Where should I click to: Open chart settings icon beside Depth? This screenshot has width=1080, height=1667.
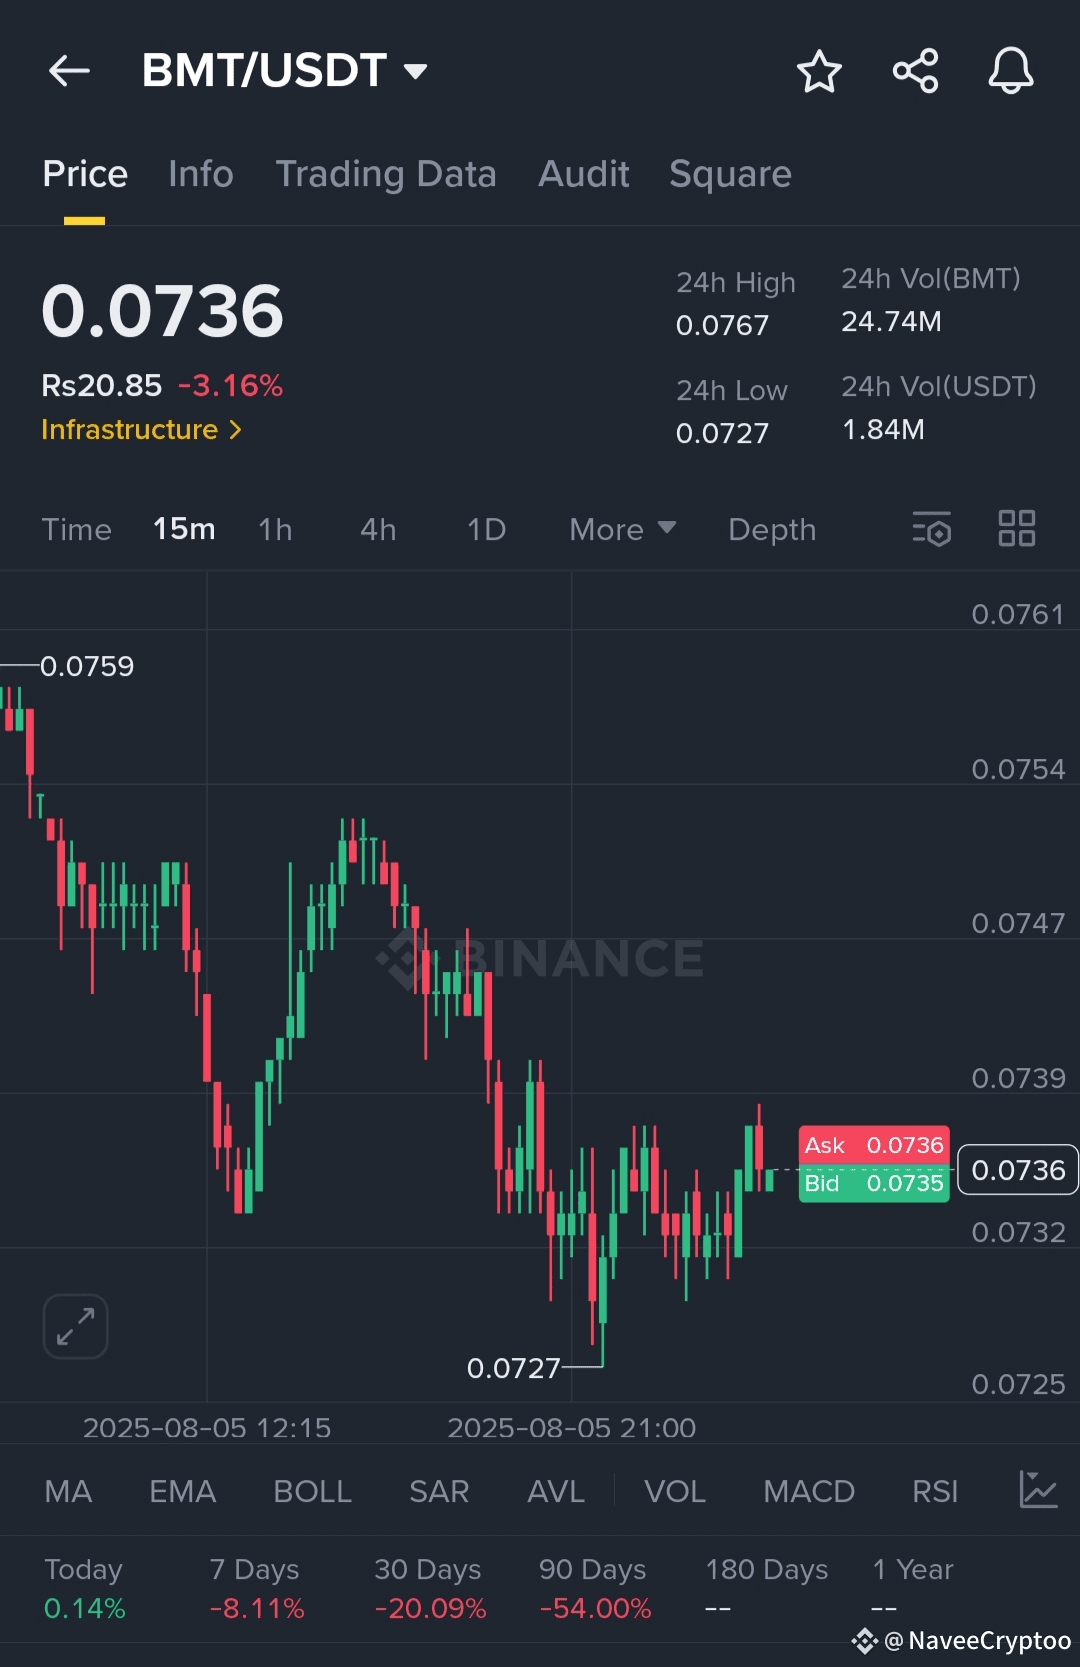[931, 529]
